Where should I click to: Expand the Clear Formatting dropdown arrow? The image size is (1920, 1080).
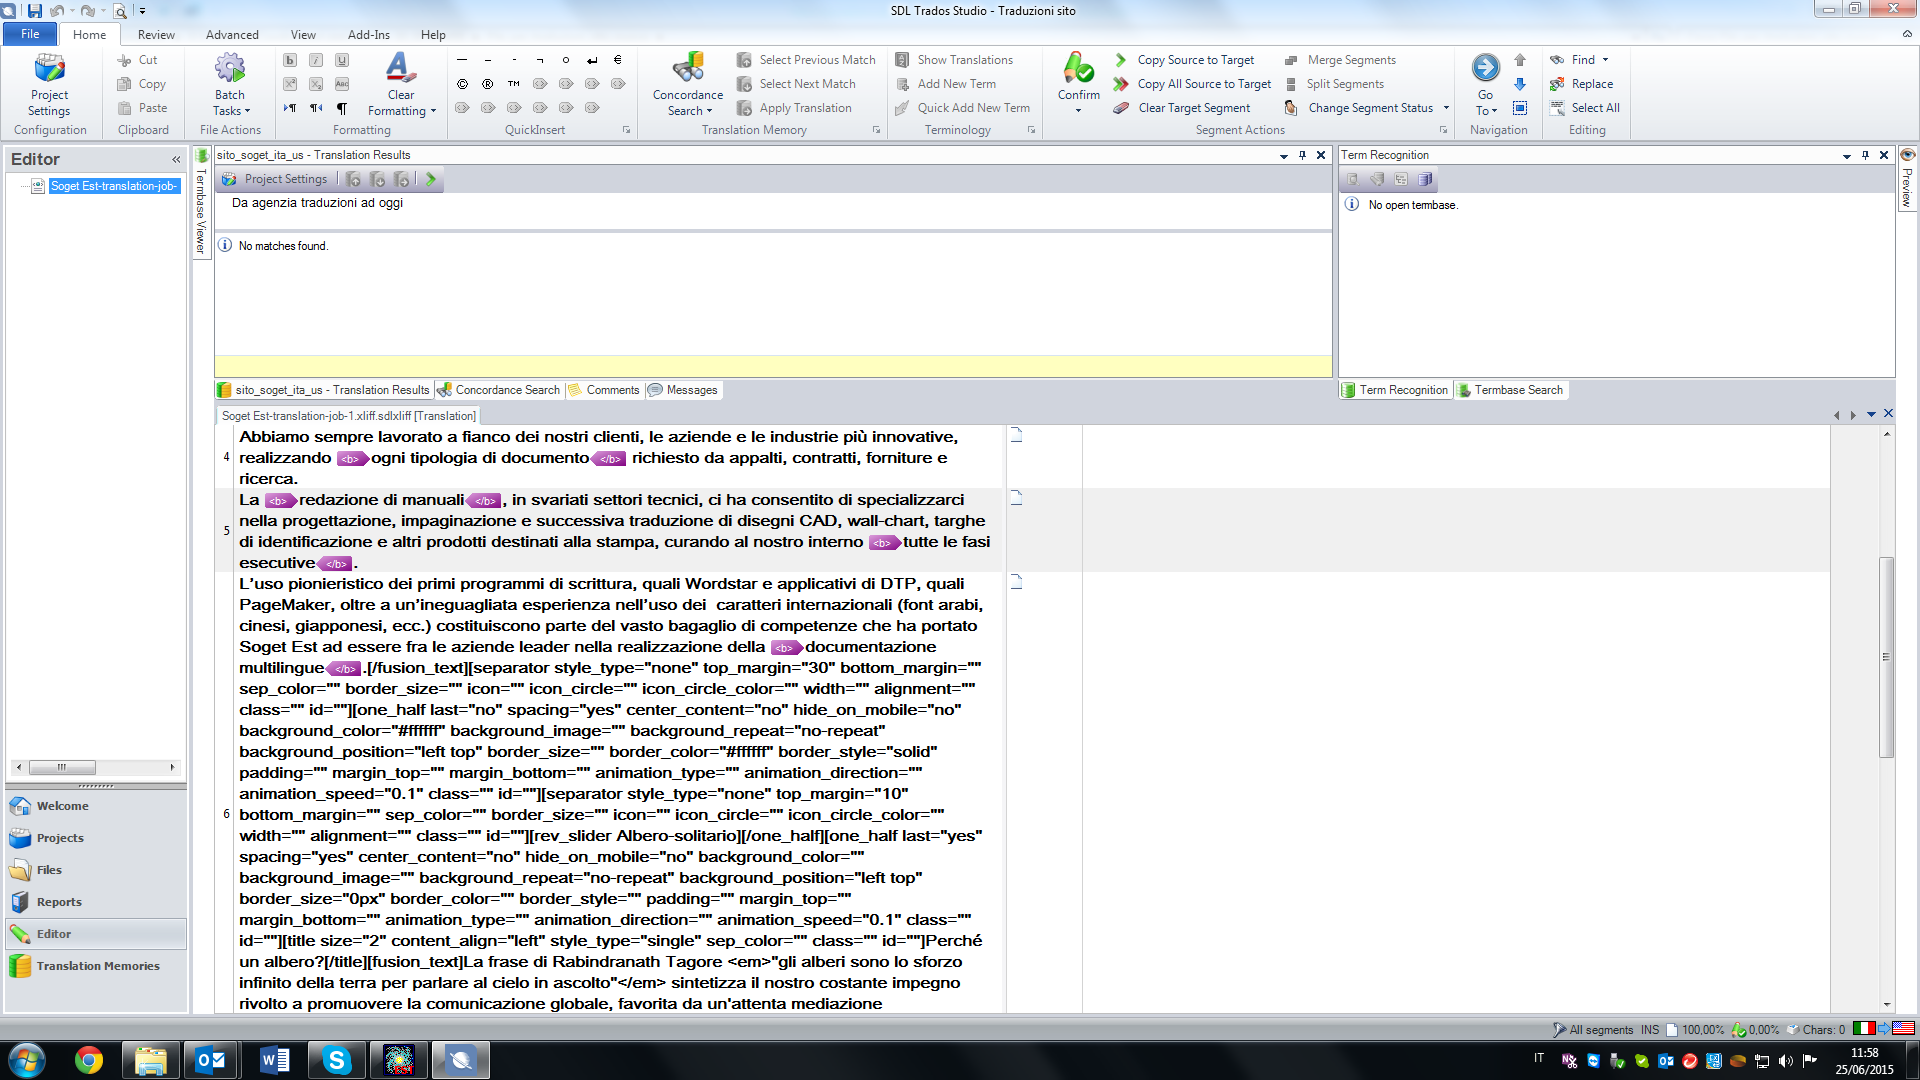point(433,112)
